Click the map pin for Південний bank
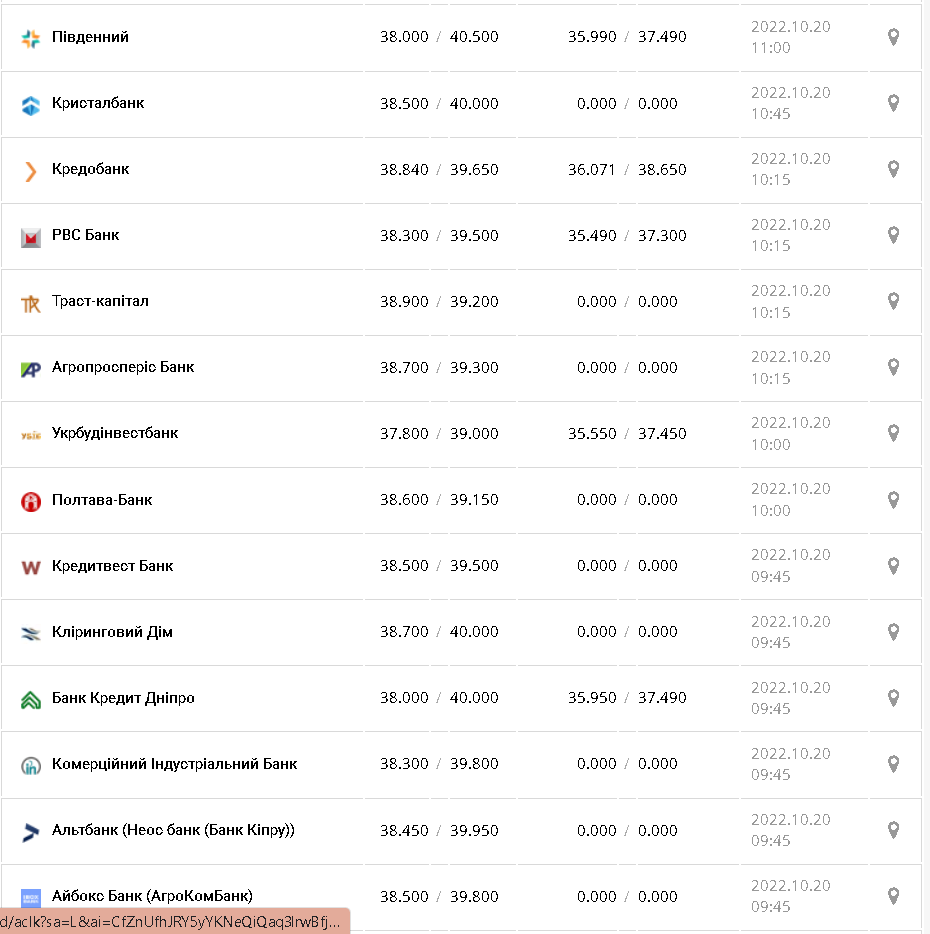 click(x=893, y=37)
